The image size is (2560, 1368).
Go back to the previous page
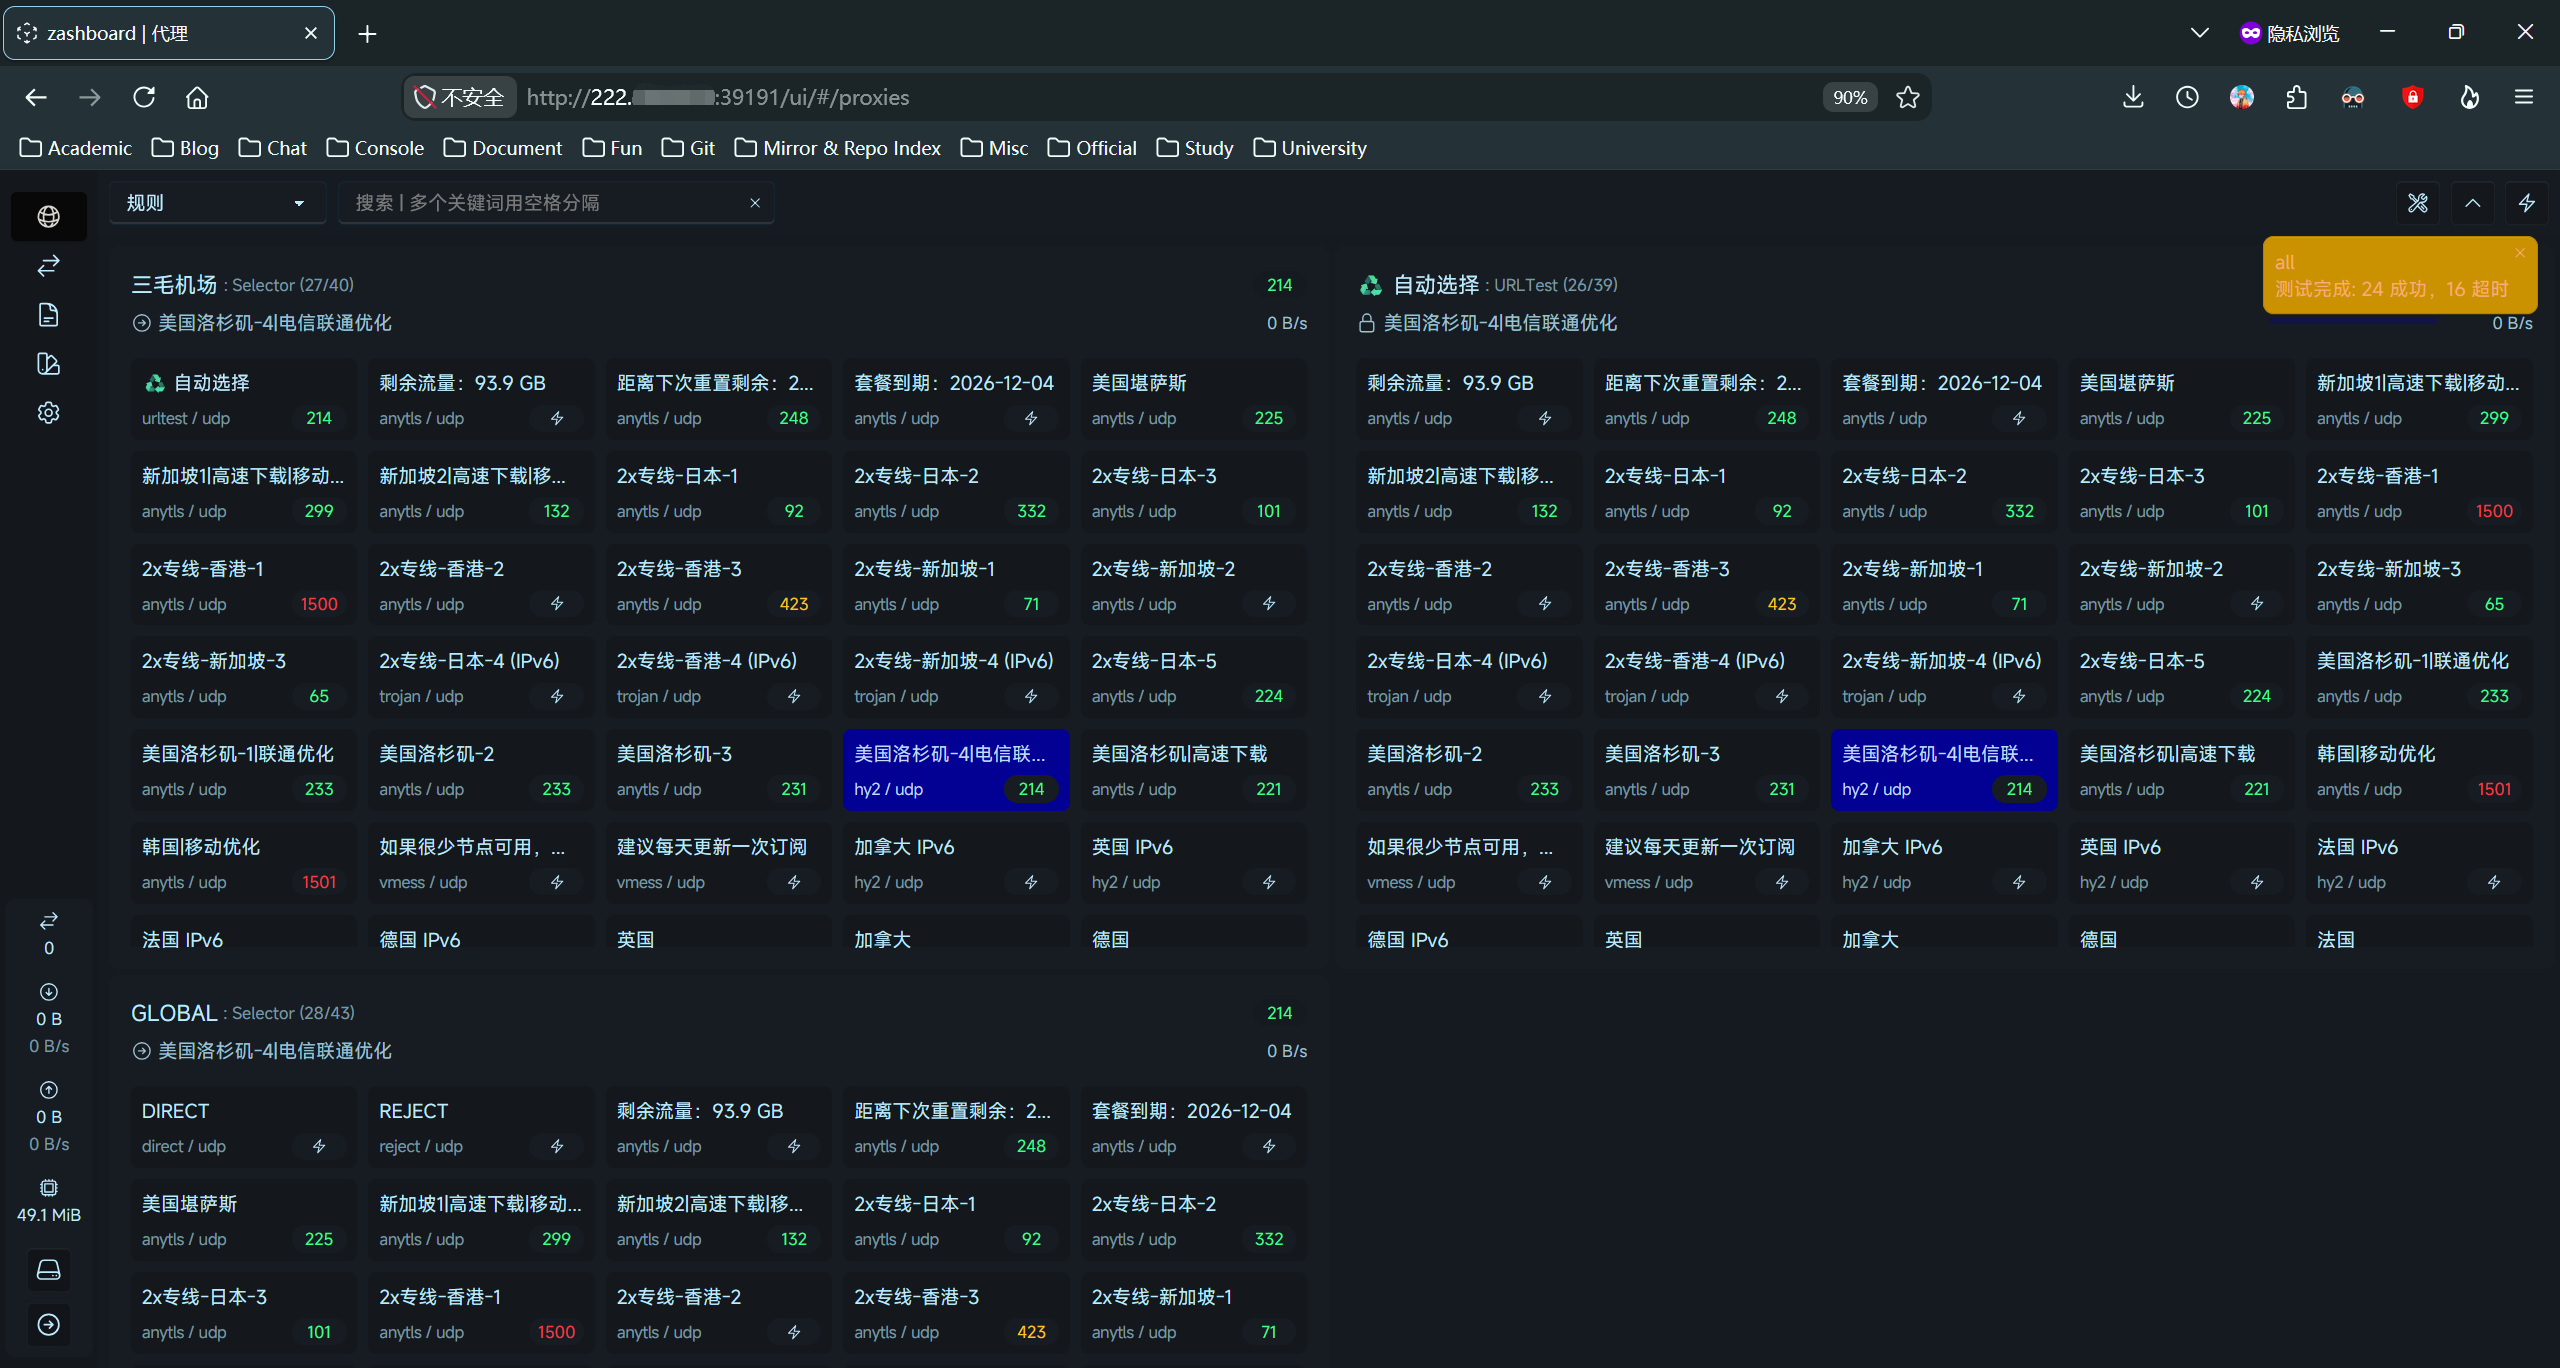coord(36,97)
